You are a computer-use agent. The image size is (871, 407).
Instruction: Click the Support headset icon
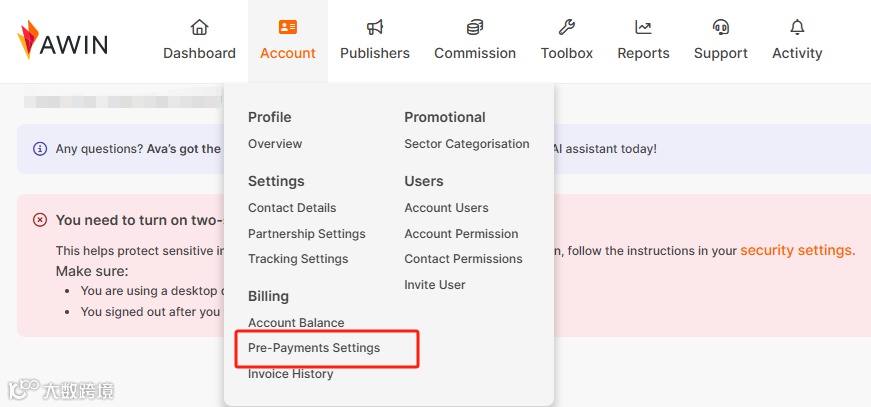point(720,27)
